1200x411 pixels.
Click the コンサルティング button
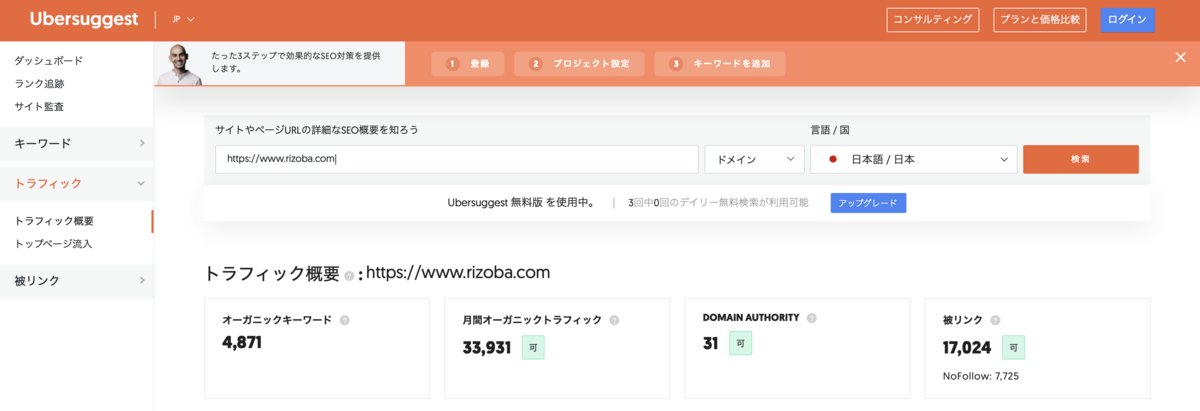pyautogui.click(x=934, y=20)
